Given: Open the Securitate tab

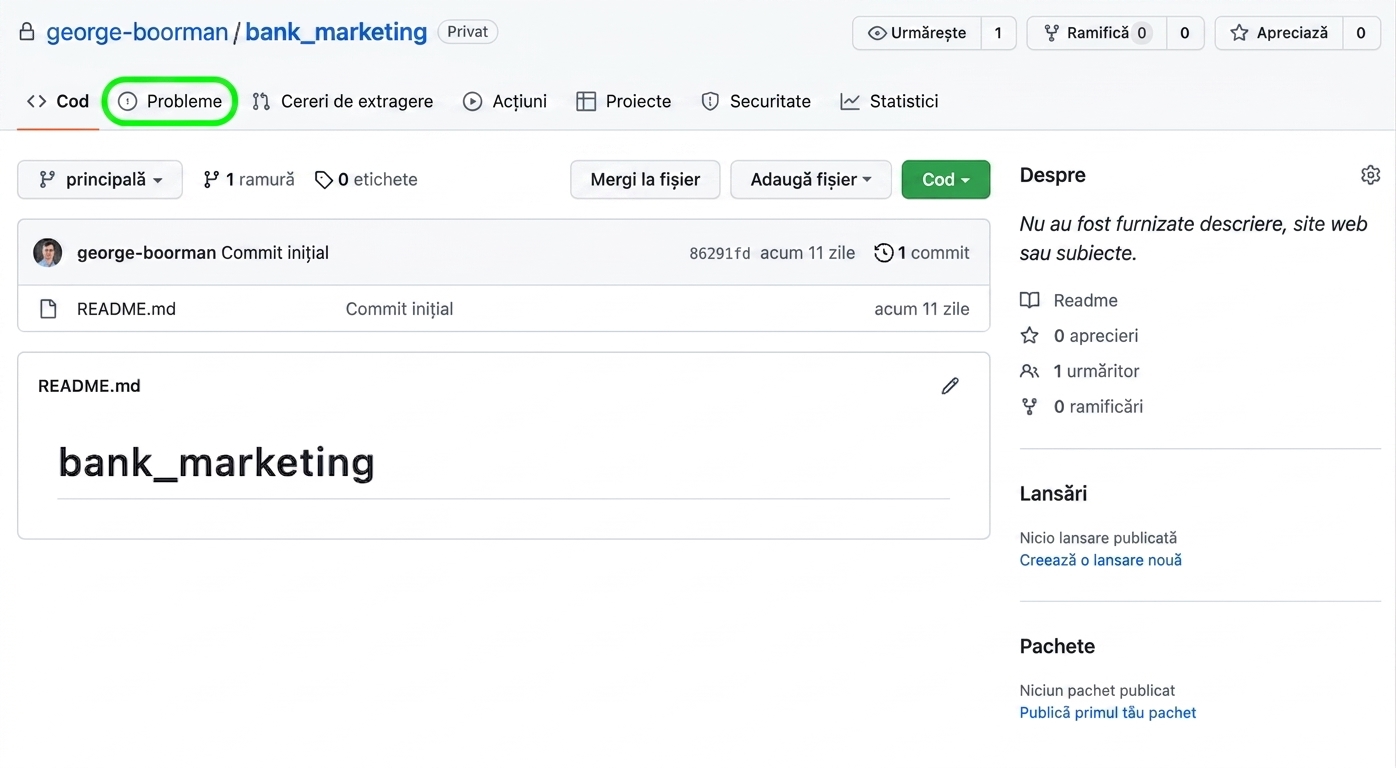Looking at the screenshot, I should point(756,101).
